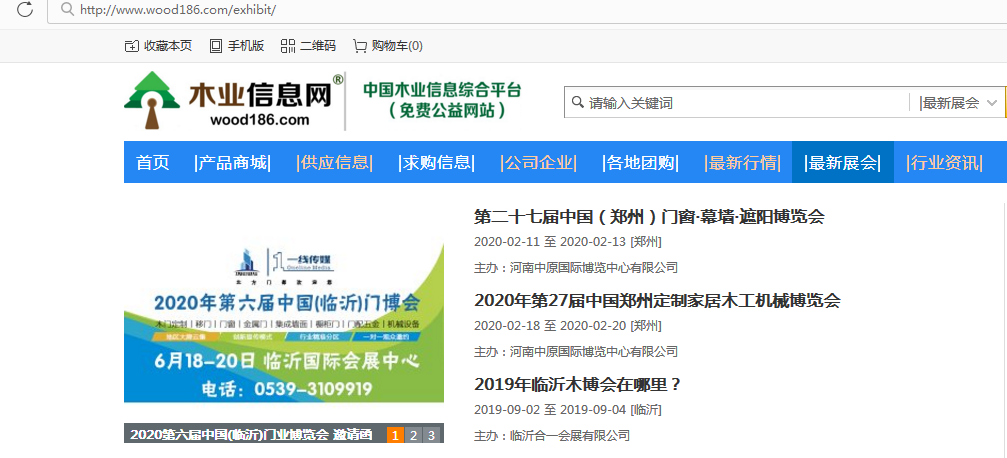This screenshot has height=458, width=1007.
Task: Open the 产品商城 nav tab
Action: click(232, 163)
